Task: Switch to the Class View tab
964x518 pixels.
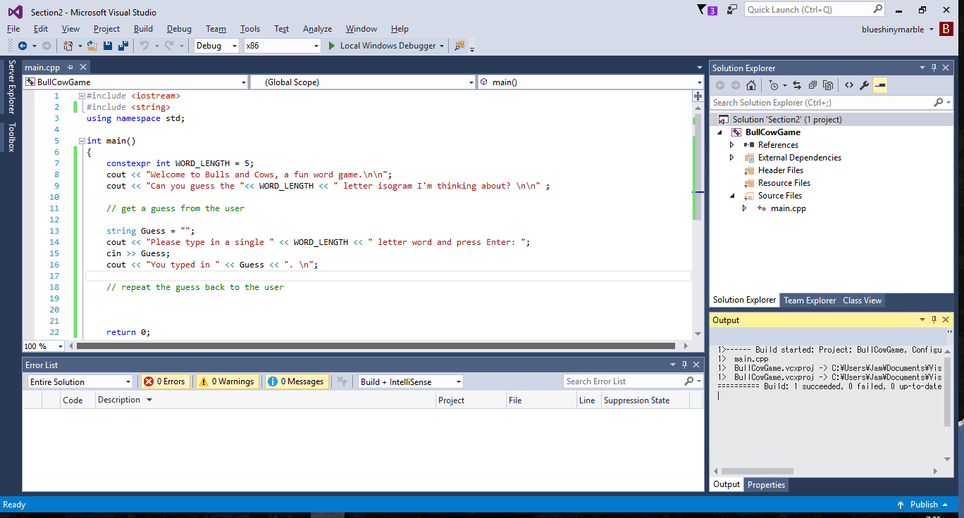Action: (862, 300)
